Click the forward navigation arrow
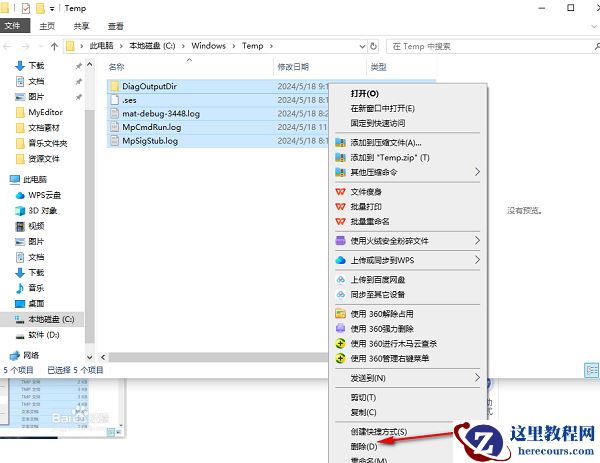Image resolution: width=600 pixels, height=463 pixels. point(25,46)
